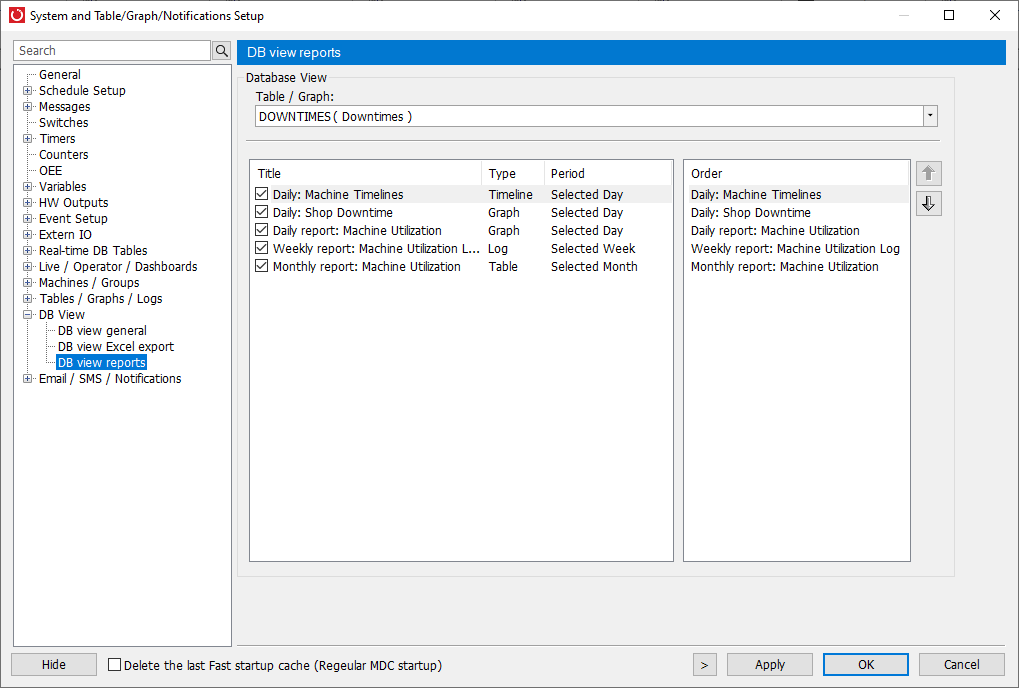This screenshot has height=688, width=1019.
Task: Expand the Extern IO tree node
Action: coord(27,235)
